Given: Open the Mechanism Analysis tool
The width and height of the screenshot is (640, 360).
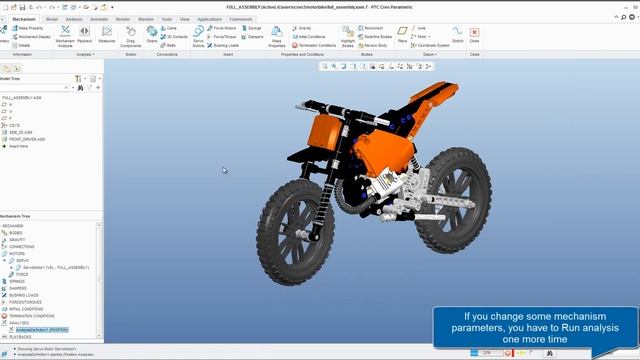Looking at the screenshot, I should (65, 36).
